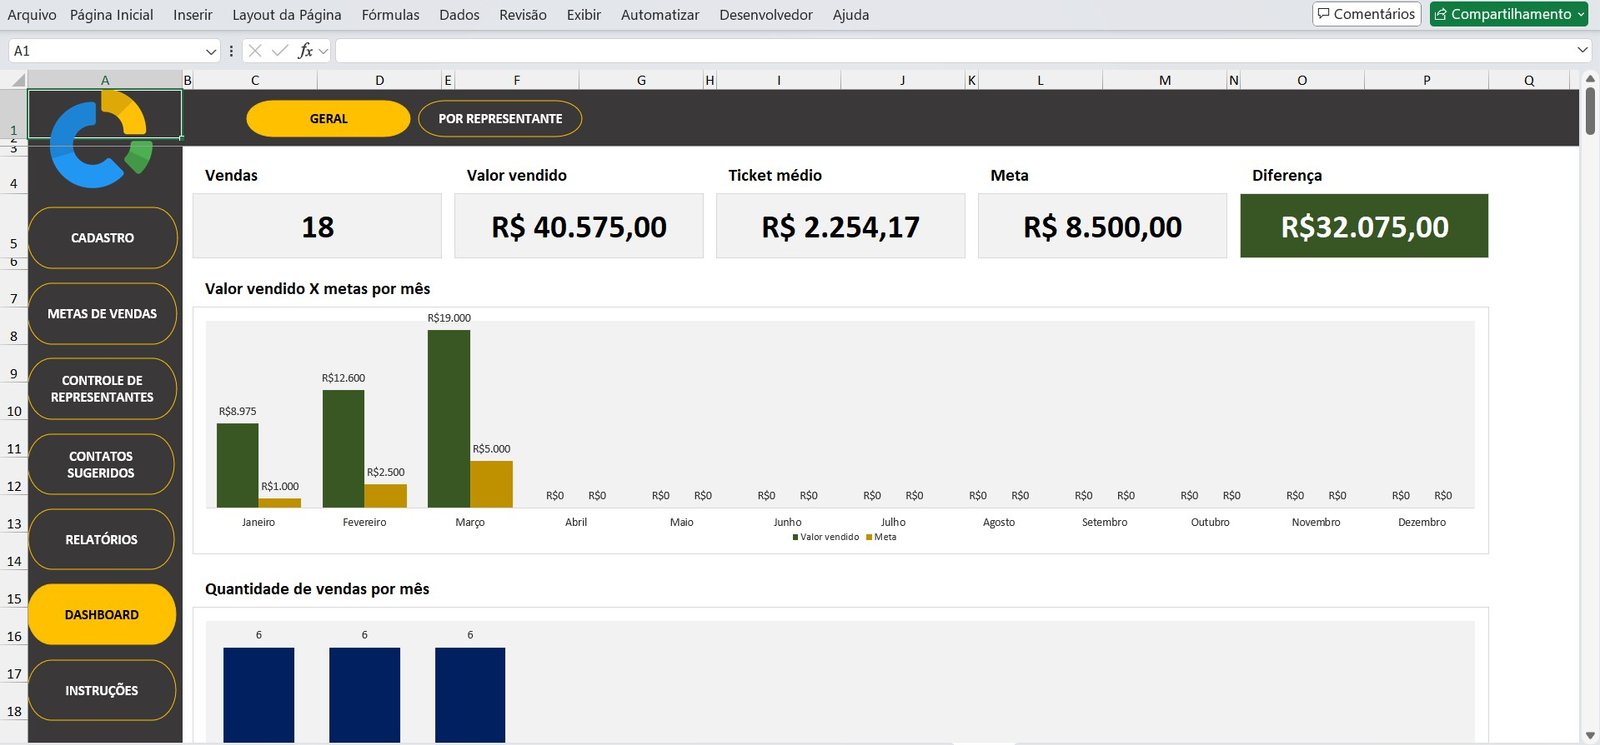This screenshot has width=1600, height=745.
Task: Click the dashboard logo in the sidebar
Action: tap(100, 139)
